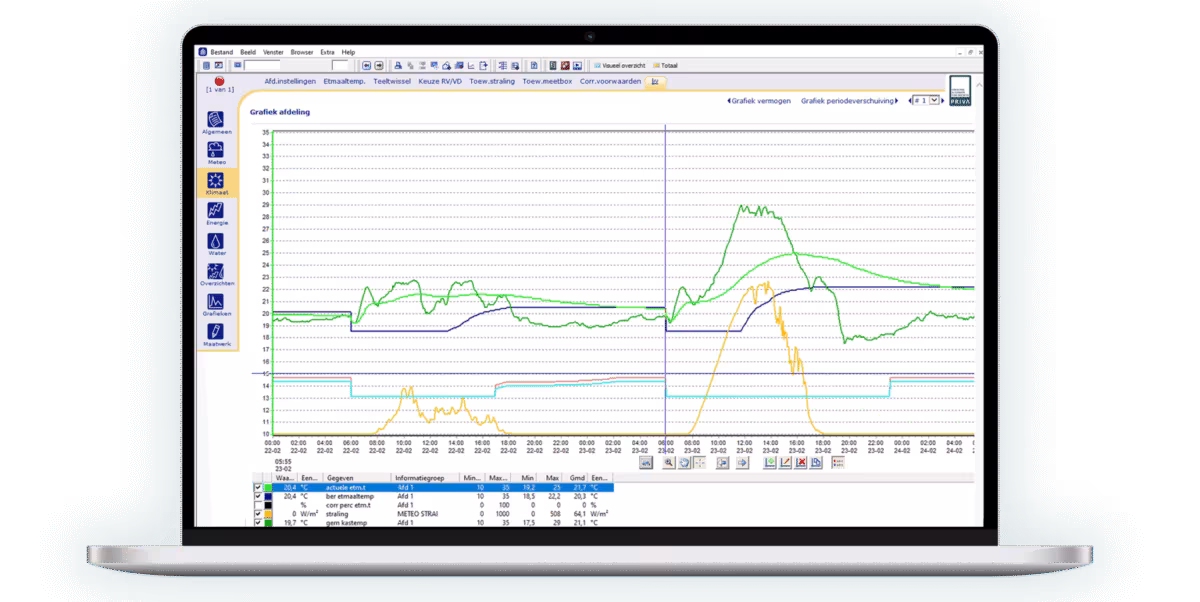
Task: Open the Venster menu
Action: point(273,52)
